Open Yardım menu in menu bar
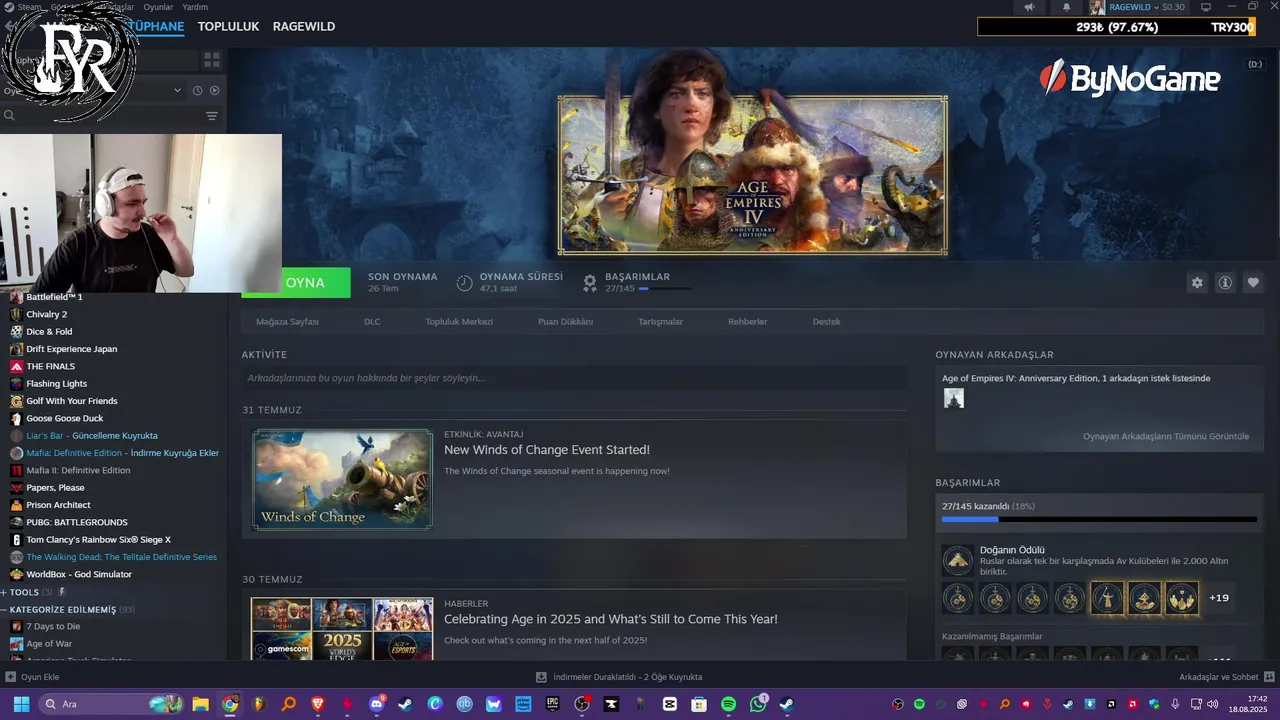This screenshot has width=1280, height=720. pos(195,7)
